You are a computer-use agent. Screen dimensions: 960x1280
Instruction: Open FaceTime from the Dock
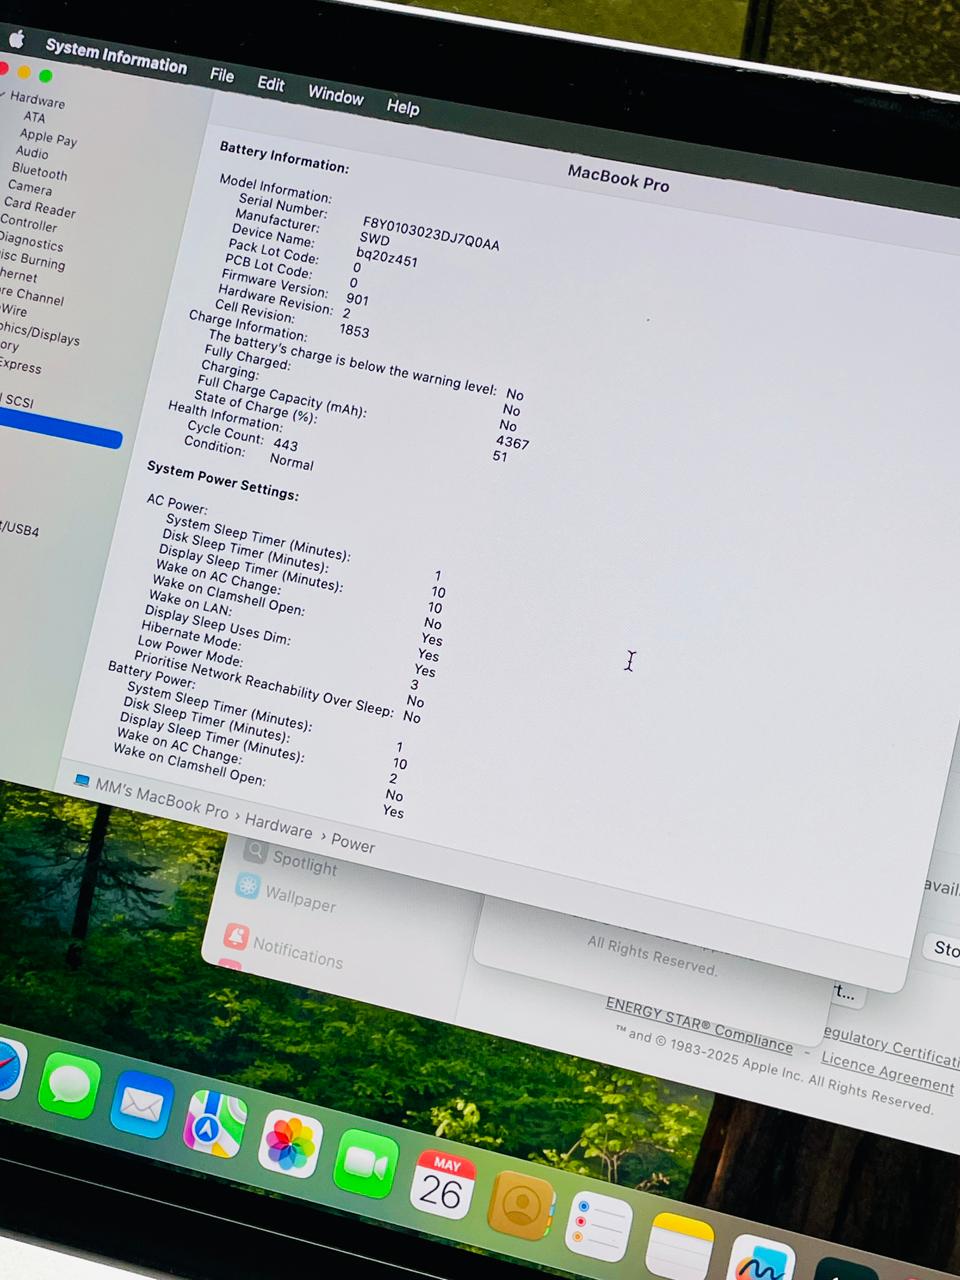(x=366, y=1163)
